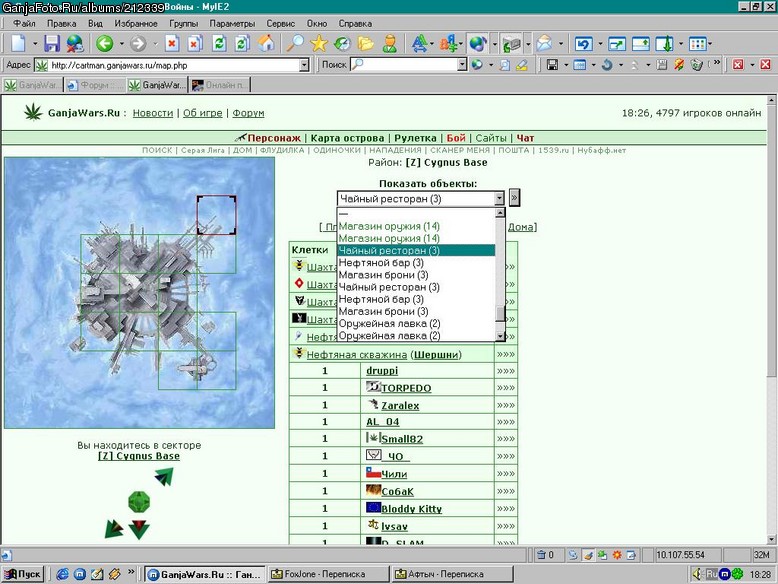Click the globe with red X offline icon
The width and height of the screenshot is (778, 584).
tap(75, 44)
